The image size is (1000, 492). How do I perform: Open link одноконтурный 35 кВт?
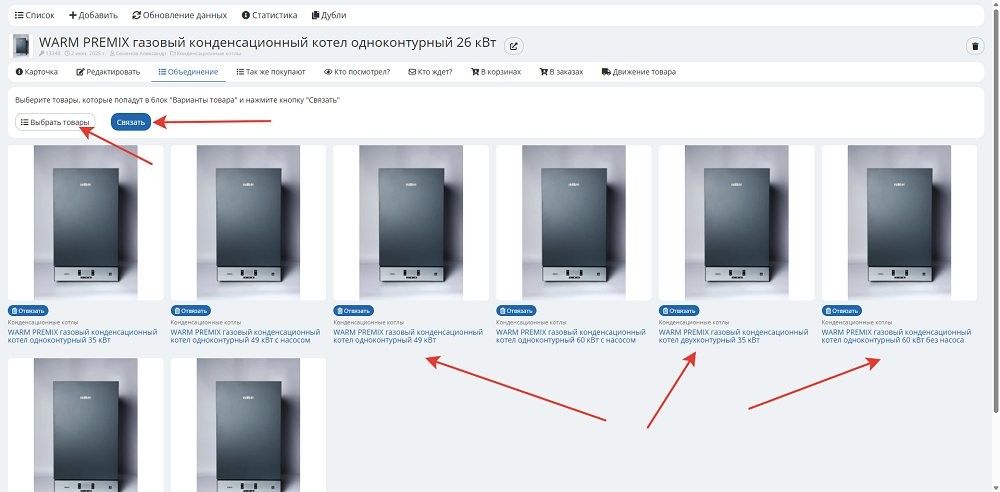coord(82,336)
